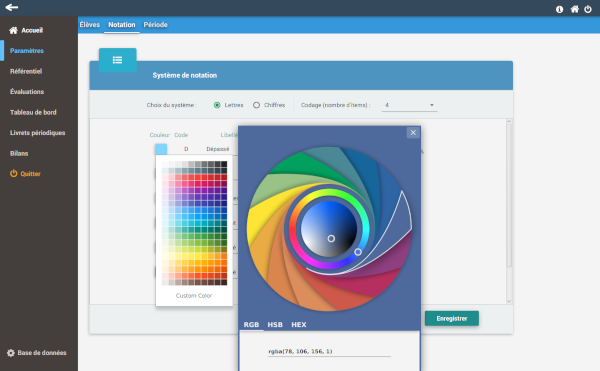Open Accueil in the sidebar
This screenshot has width=600, height=371.
(x=26, y=30)
